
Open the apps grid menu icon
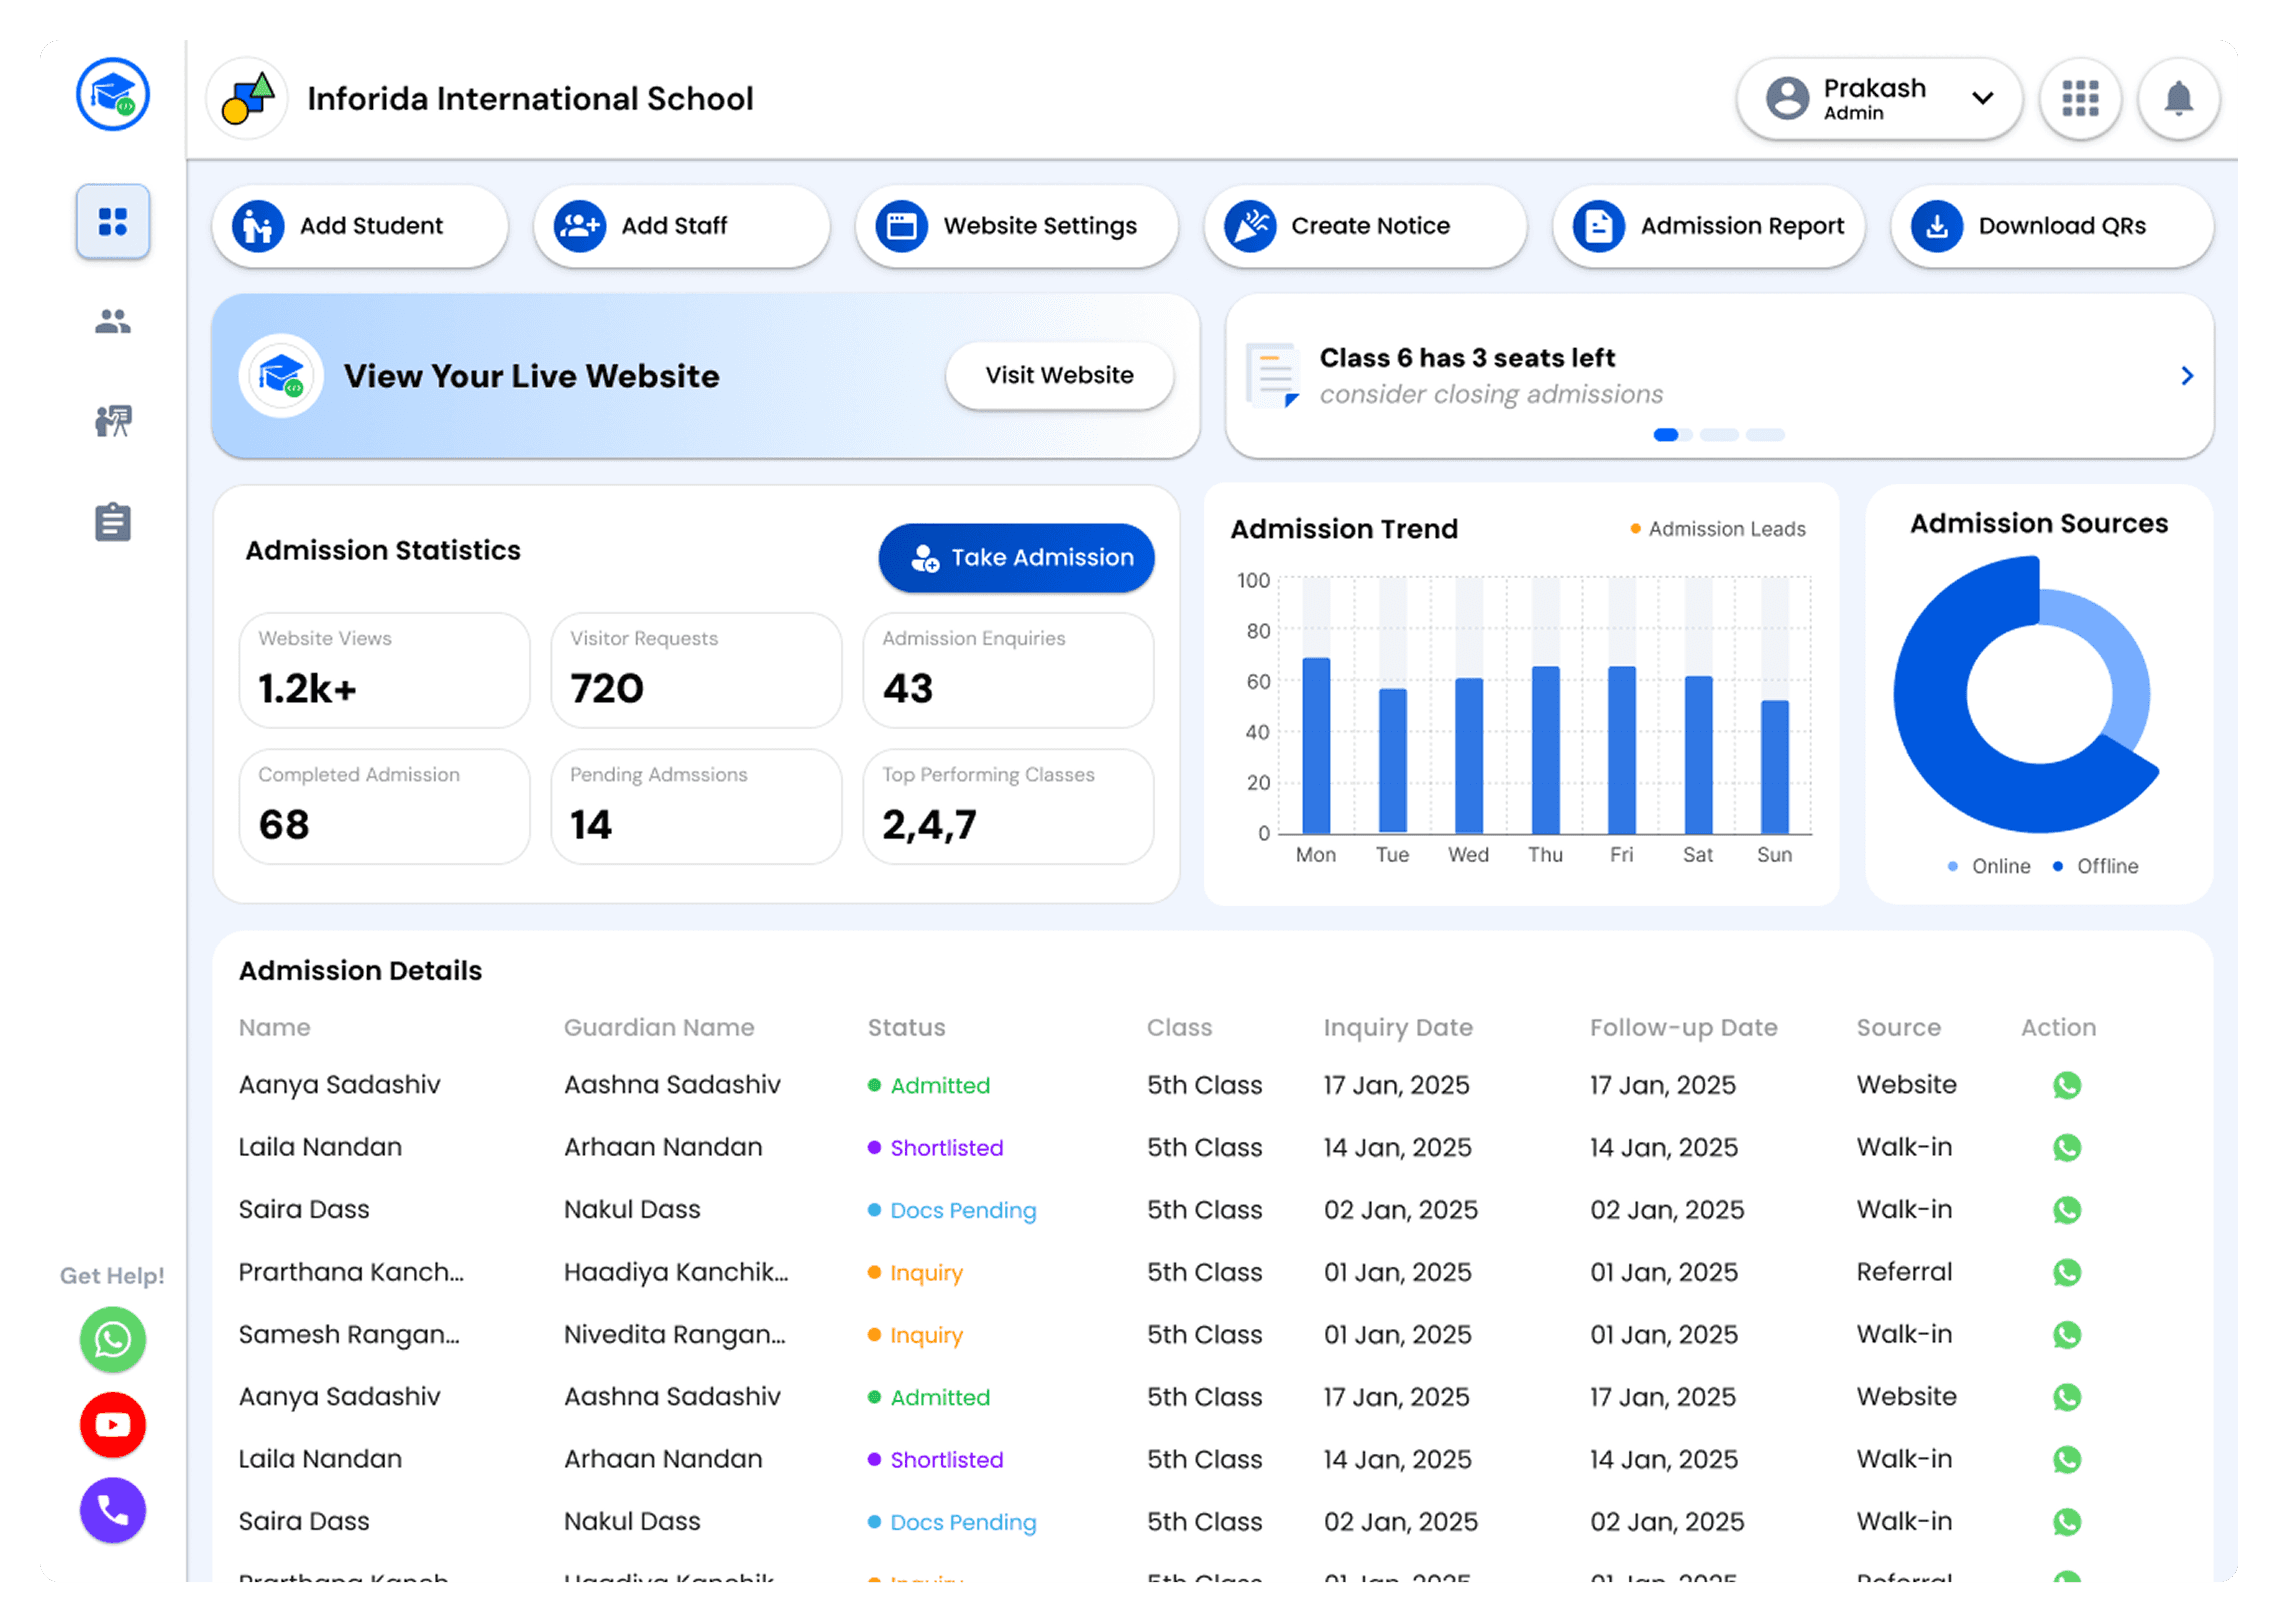pyautogui.click(x=2080, y=99)
